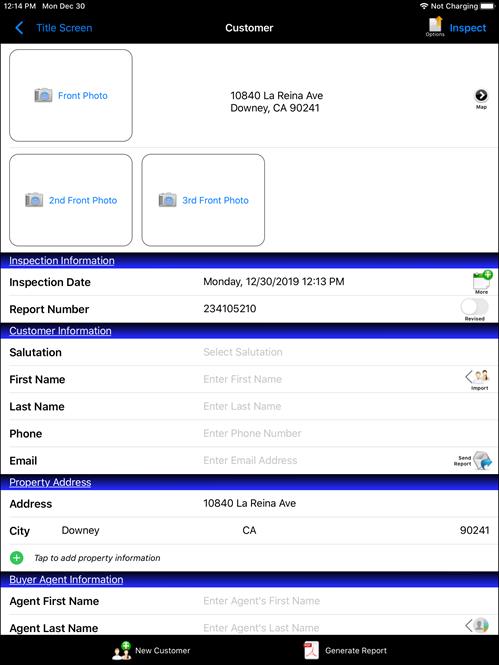Open the Select Salutation picker

tap(243, 352)
